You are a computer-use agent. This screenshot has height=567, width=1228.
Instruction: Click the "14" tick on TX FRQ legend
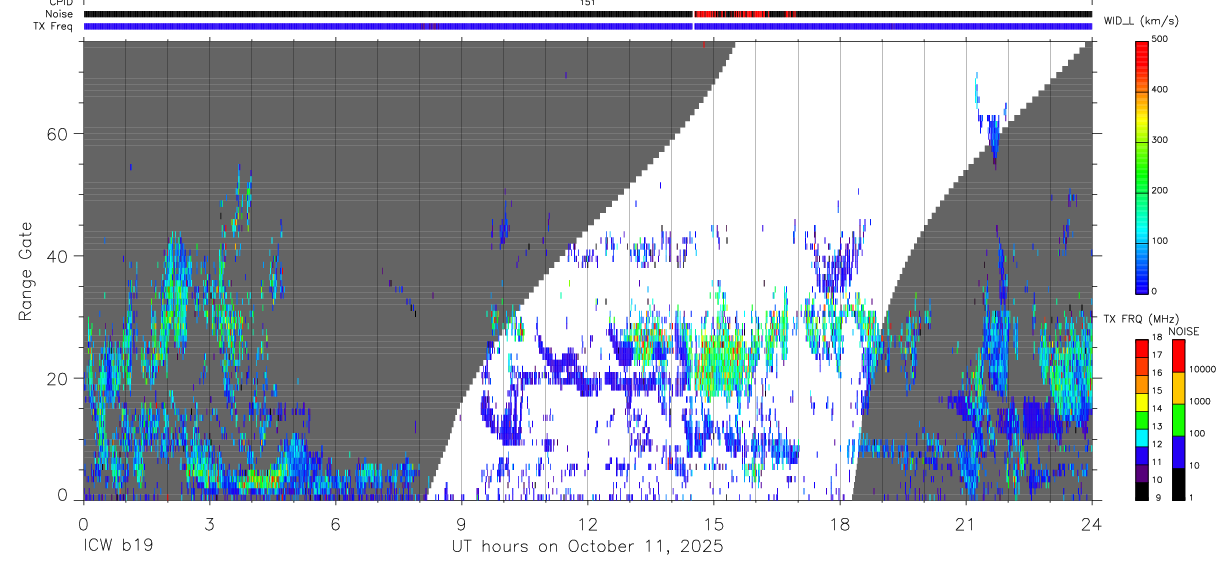pyautogui.click(x=1157, y=409)
